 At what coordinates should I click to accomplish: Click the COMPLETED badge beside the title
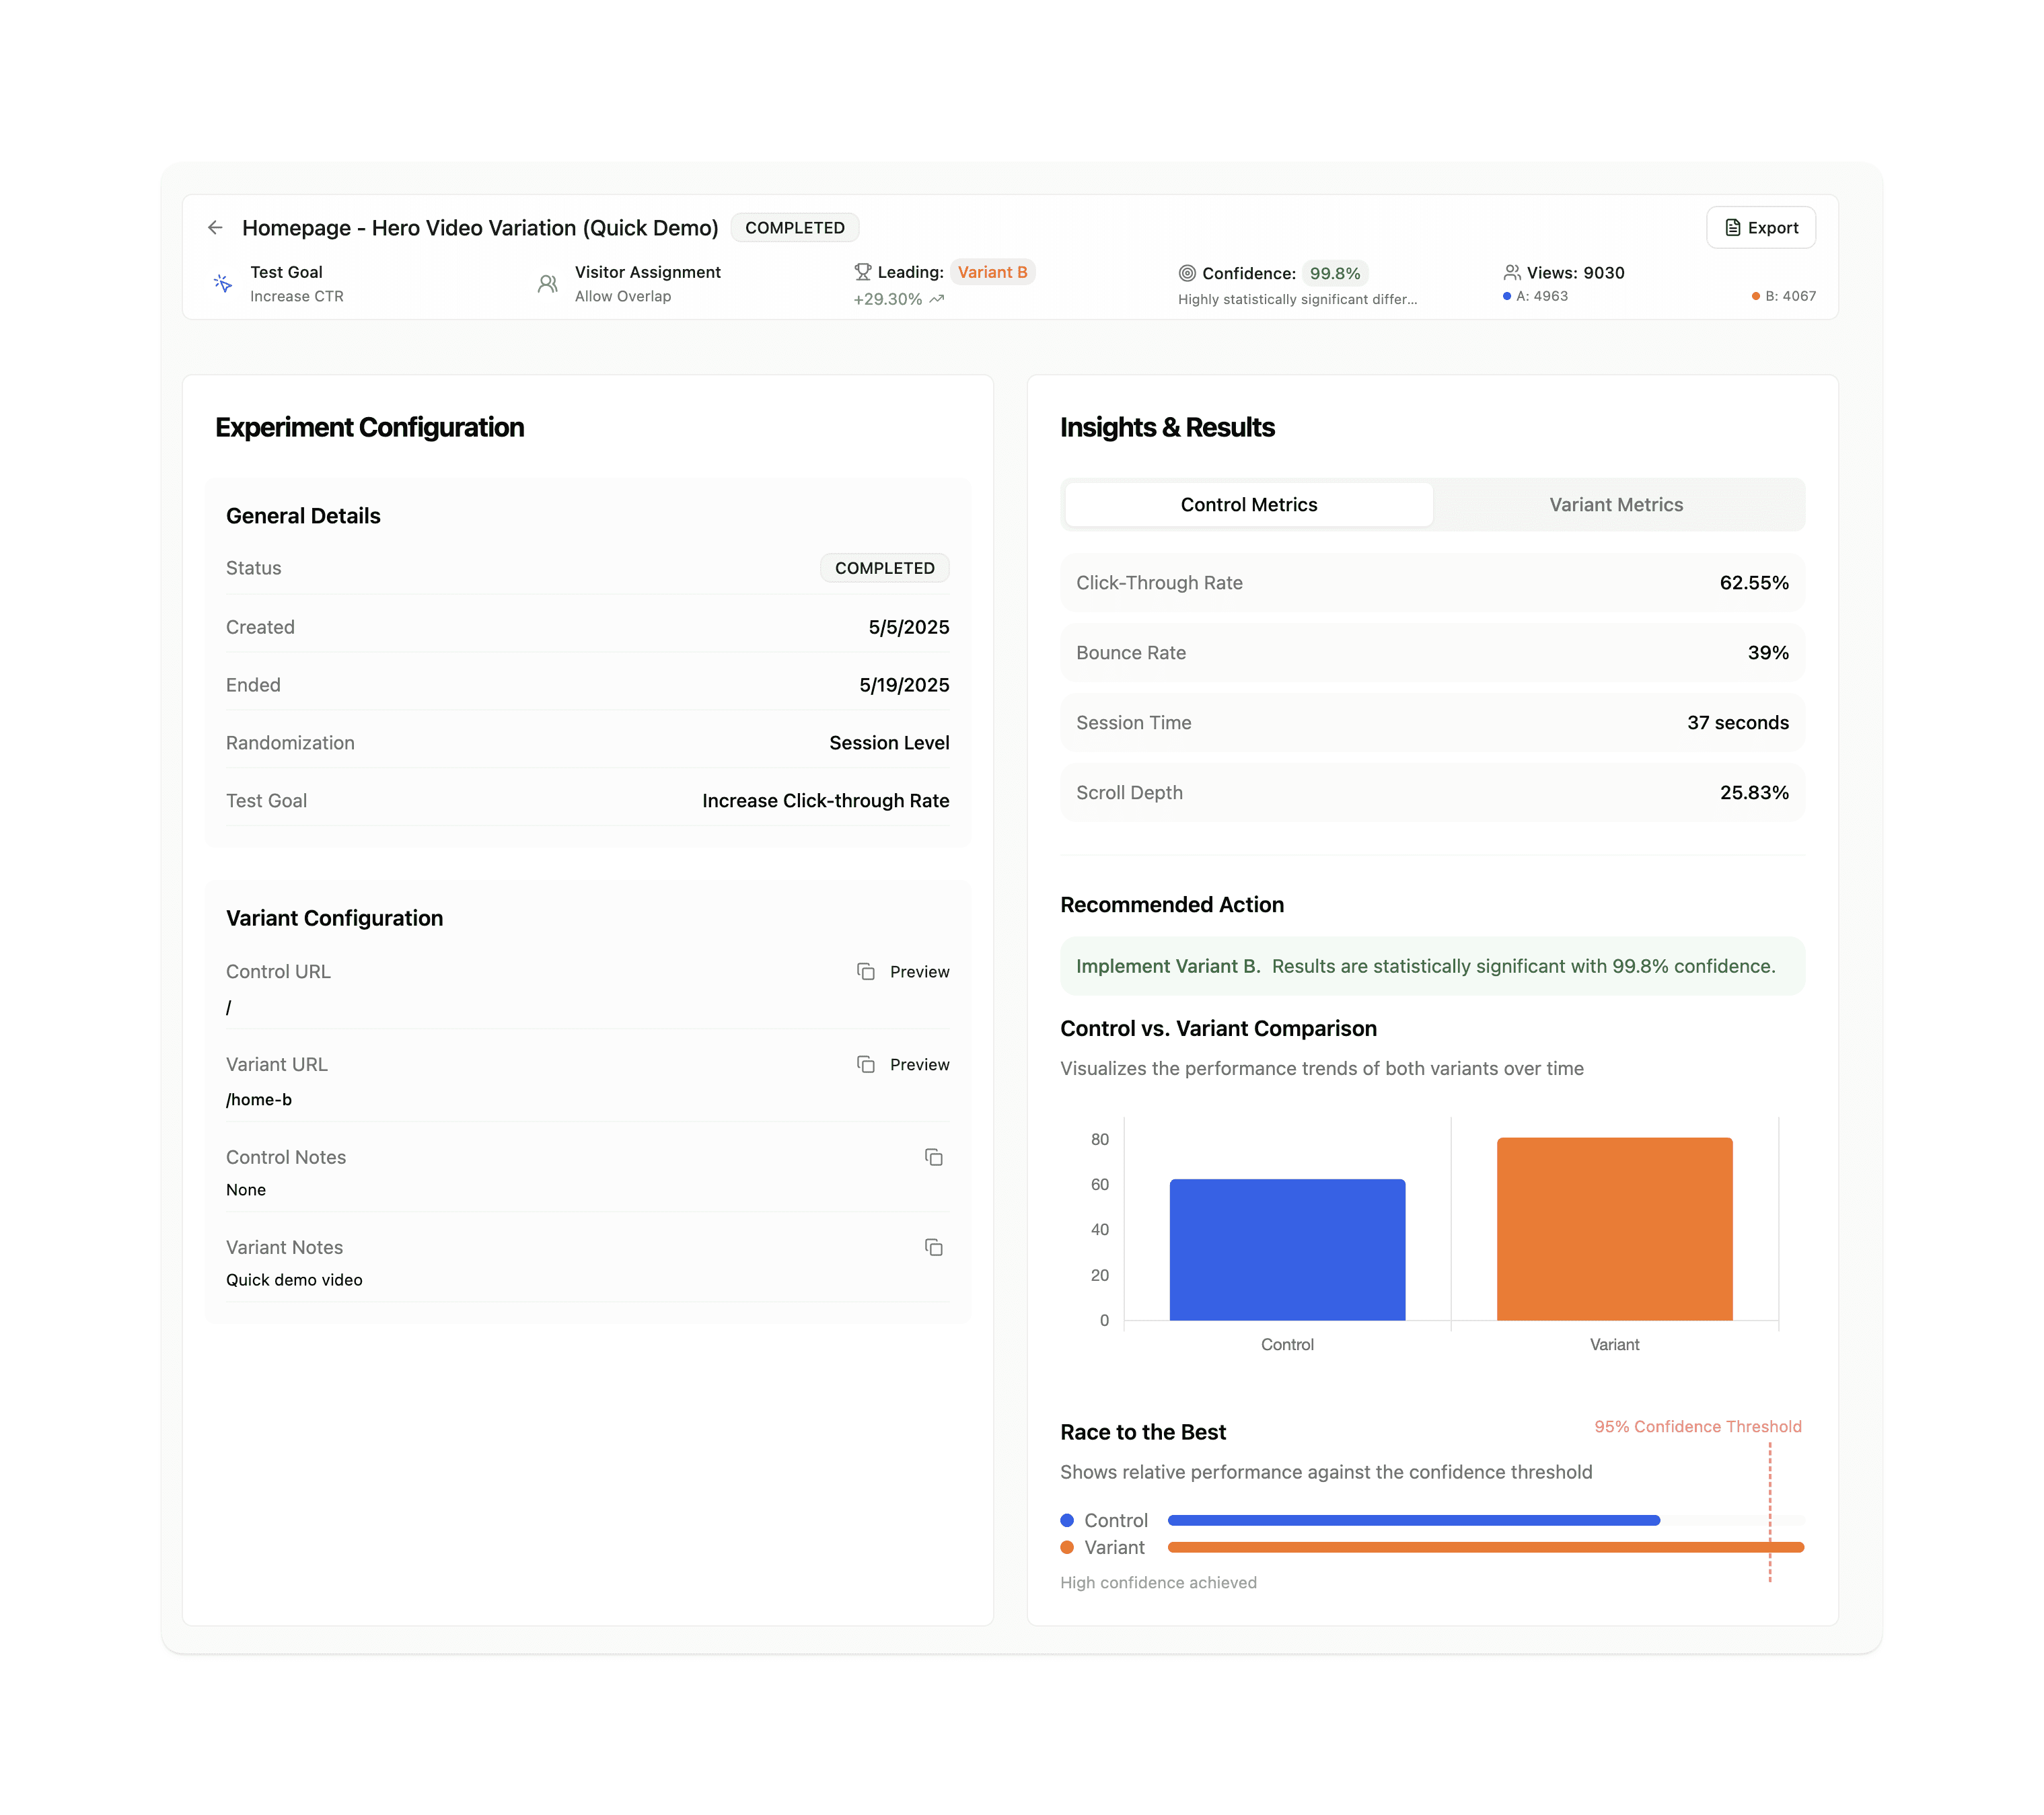tap(795, 228)
